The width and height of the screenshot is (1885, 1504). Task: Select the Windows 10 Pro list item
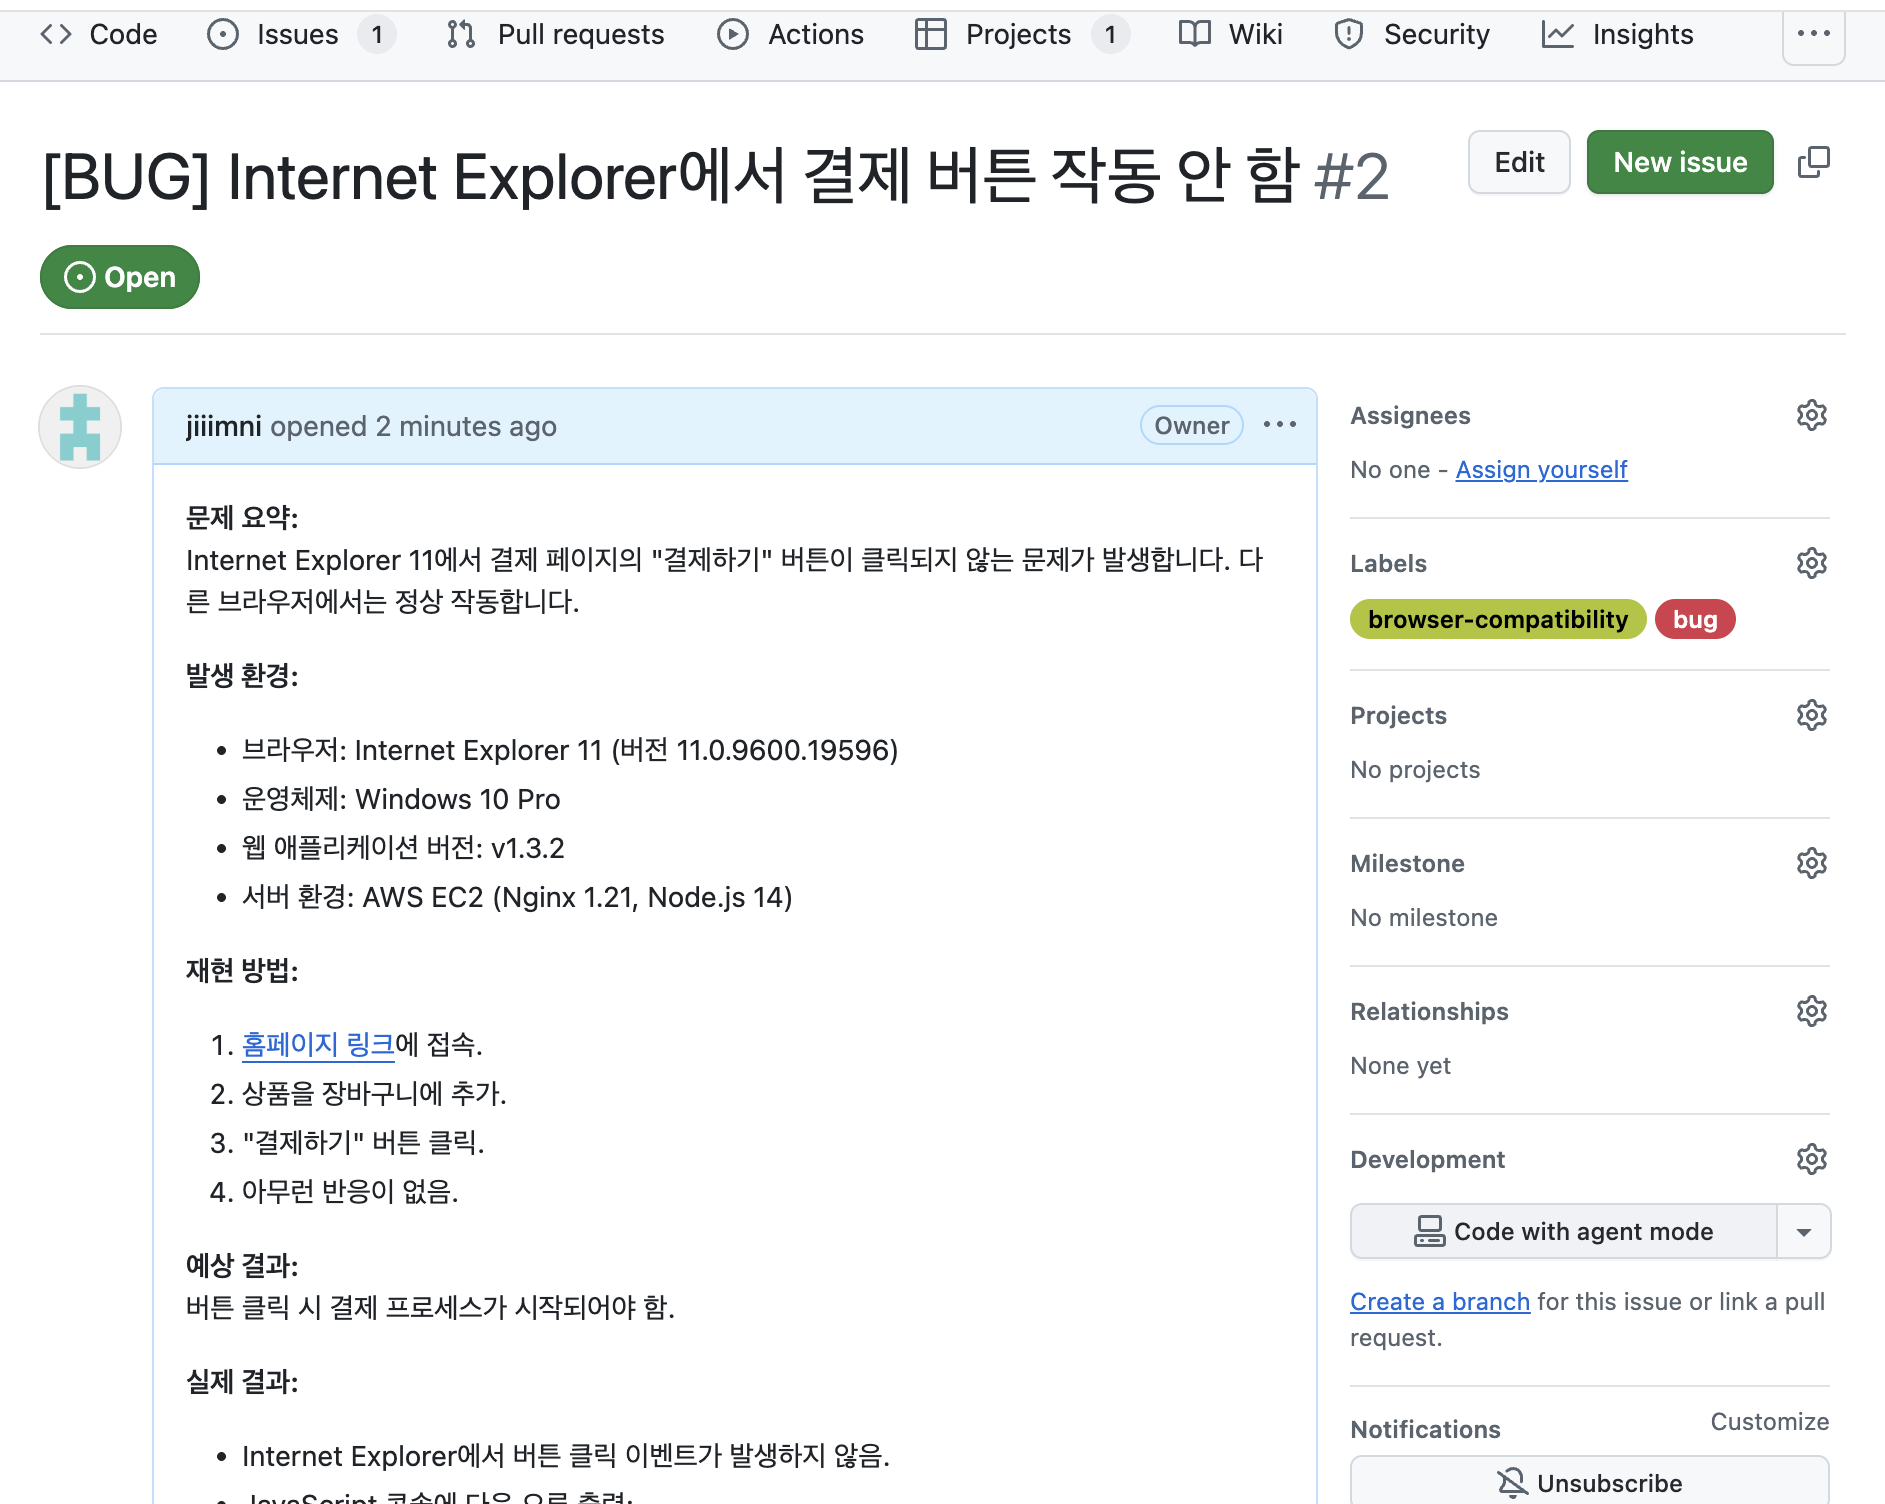click(x=401, y=799)
